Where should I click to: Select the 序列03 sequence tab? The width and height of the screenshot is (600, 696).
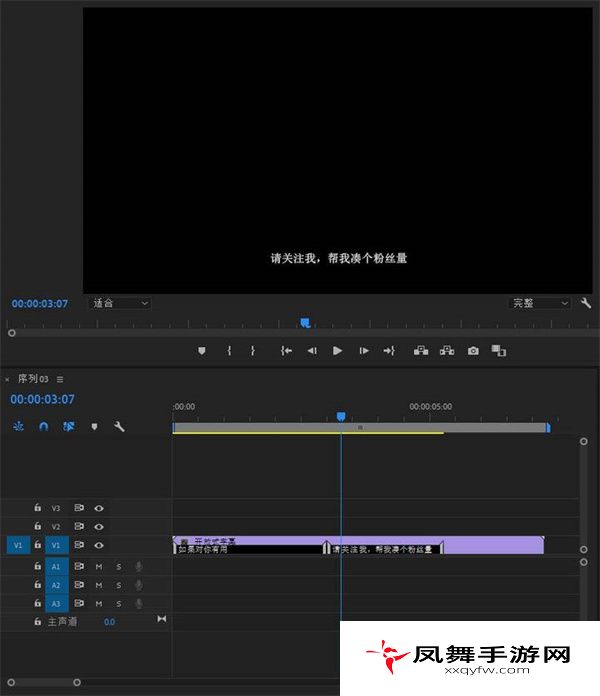click(x=33, y=379)
